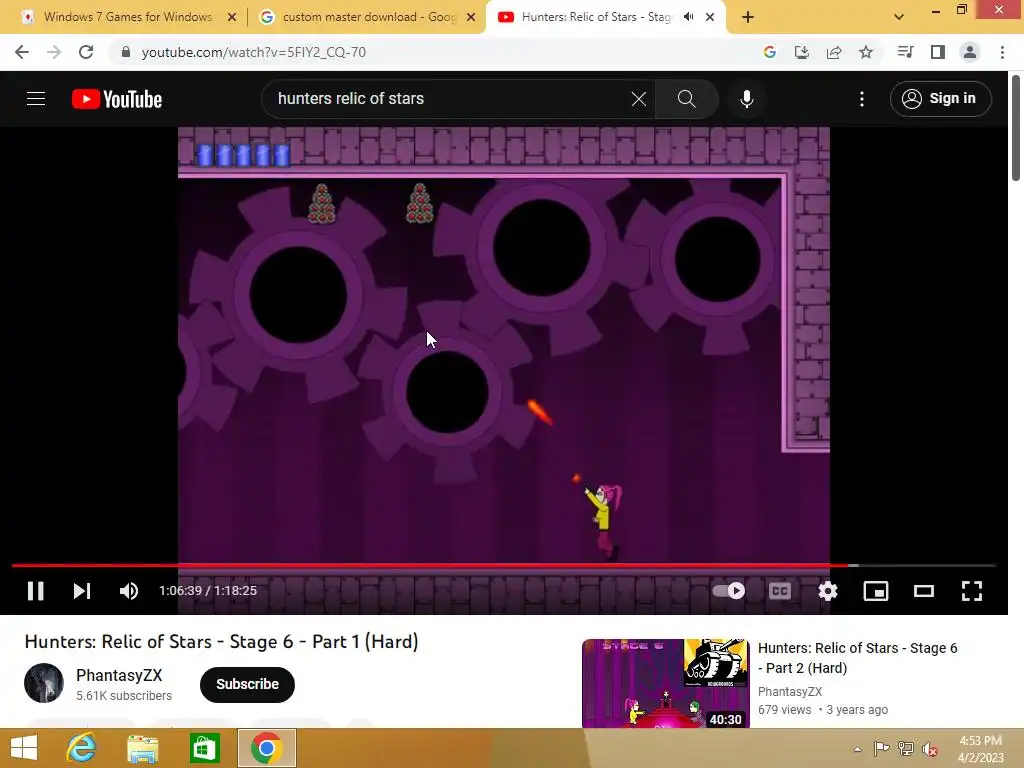Switch to custom master download tab

click(x=366, y=17)
